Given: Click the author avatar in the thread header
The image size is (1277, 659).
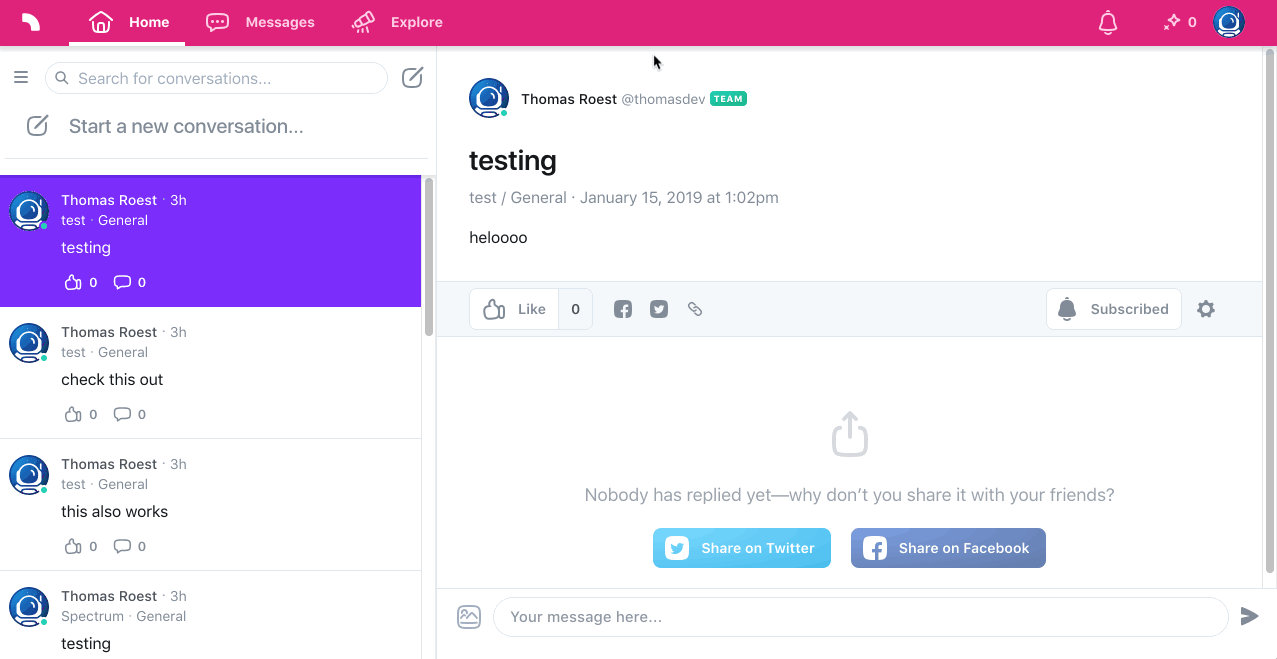Looking at the screenshot, I should click(489, 98).
